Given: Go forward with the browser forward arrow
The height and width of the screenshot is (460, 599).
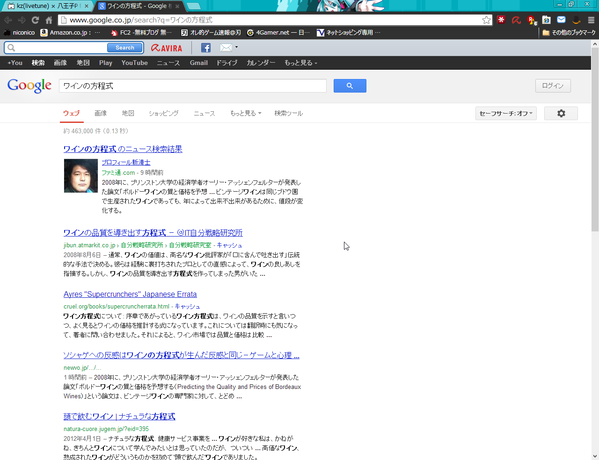Looking at the screenshot, I should tap(22, 20).
